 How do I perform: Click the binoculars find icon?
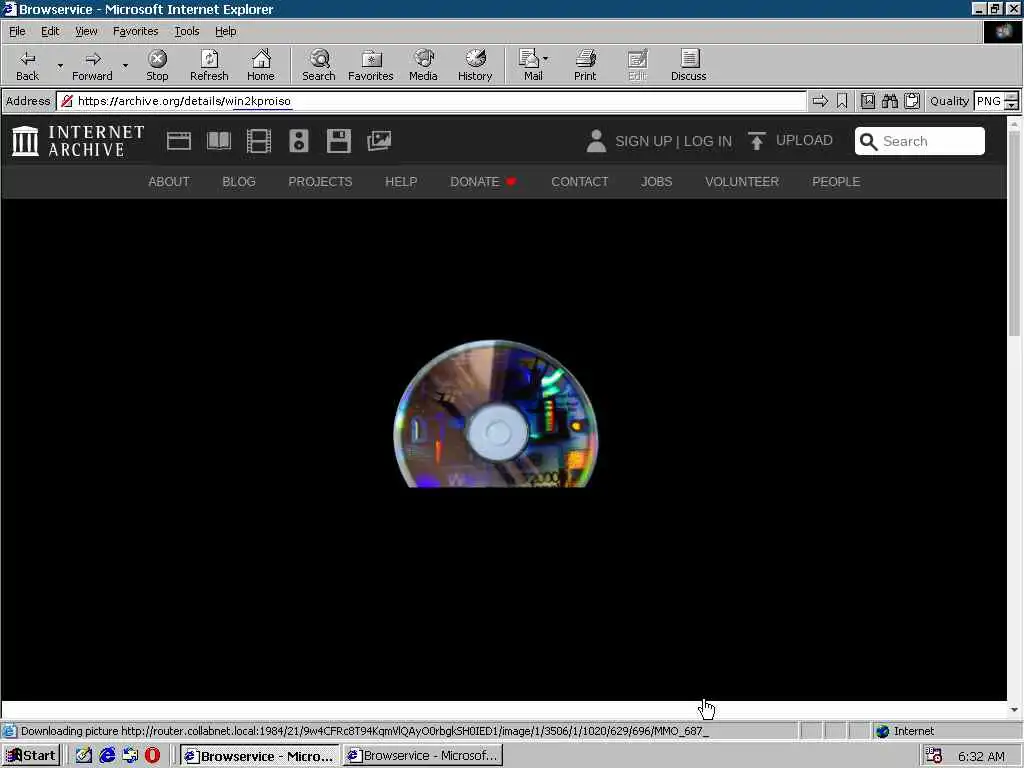(x=889, y=101)
